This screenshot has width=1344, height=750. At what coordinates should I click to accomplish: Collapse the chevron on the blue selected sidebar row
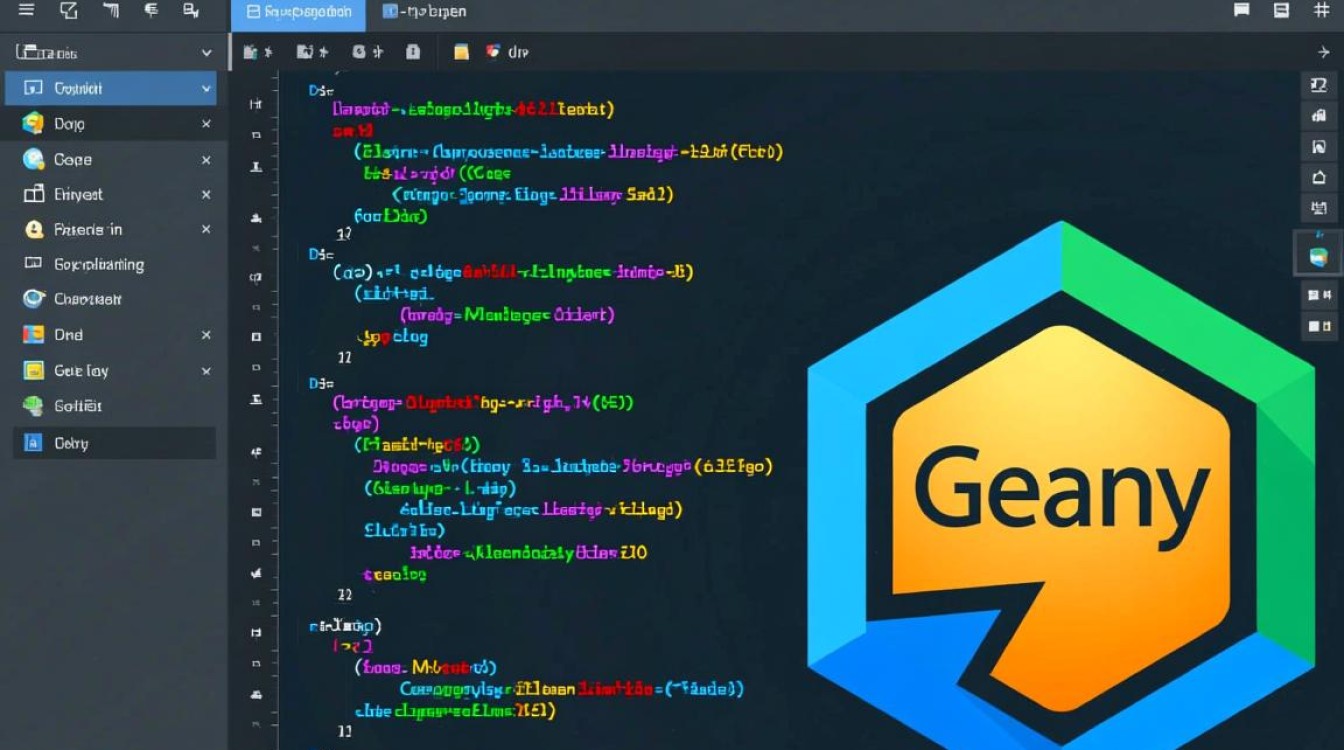click(207, 89)
